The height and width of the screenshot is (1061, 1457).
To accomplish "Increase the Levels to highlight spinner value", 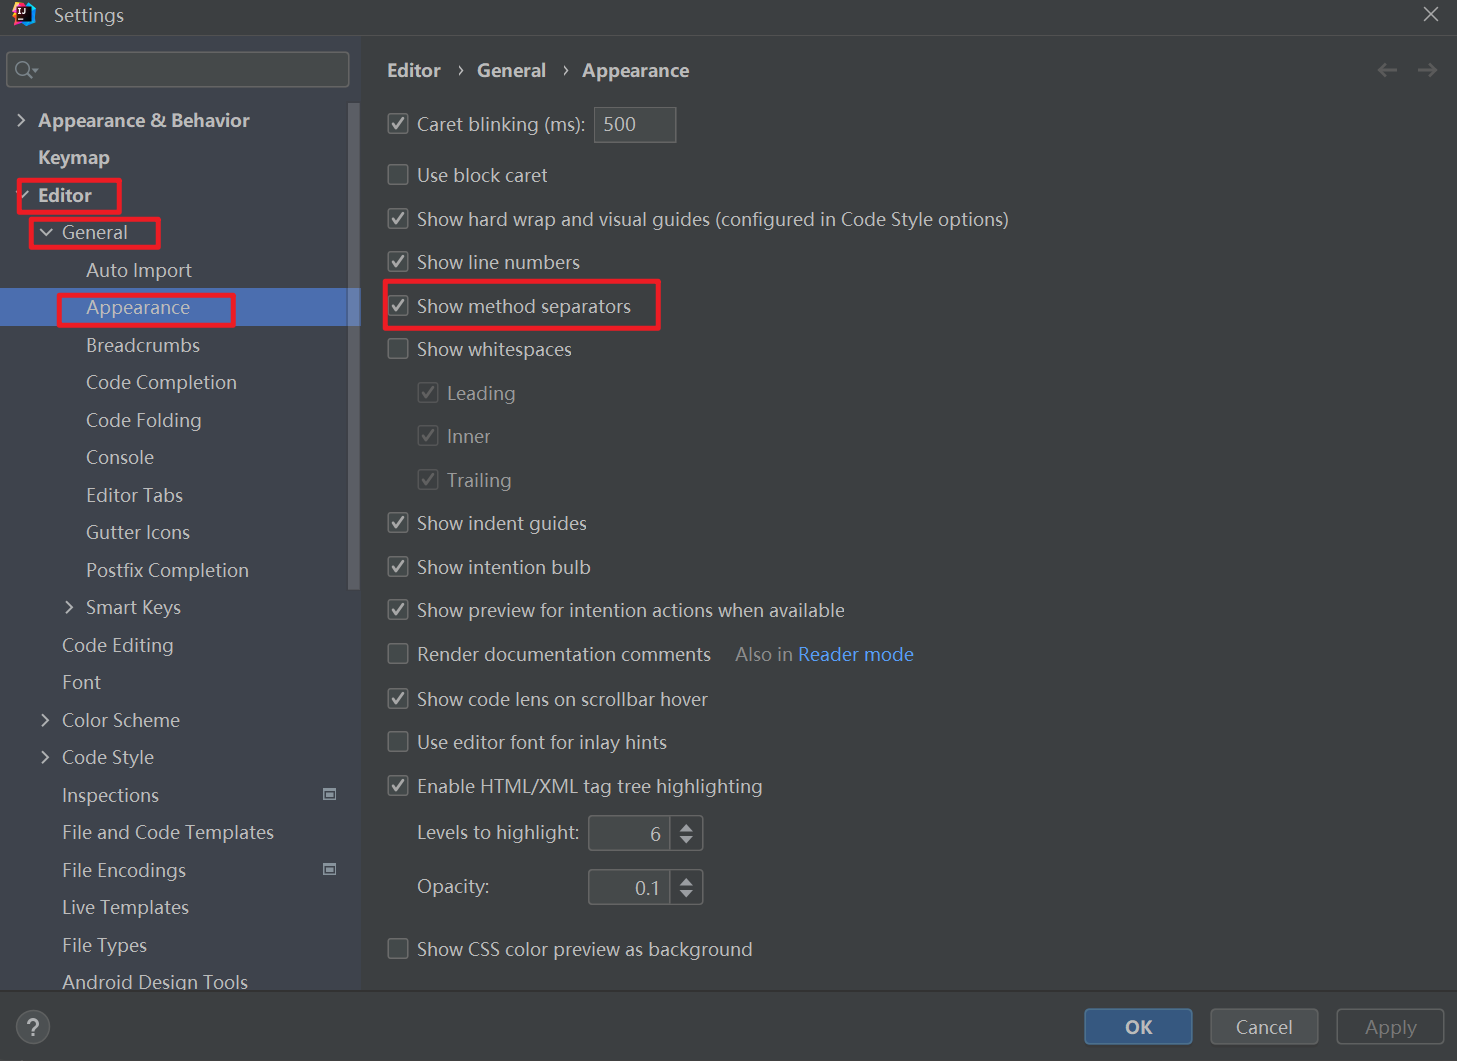I will 686,826.
